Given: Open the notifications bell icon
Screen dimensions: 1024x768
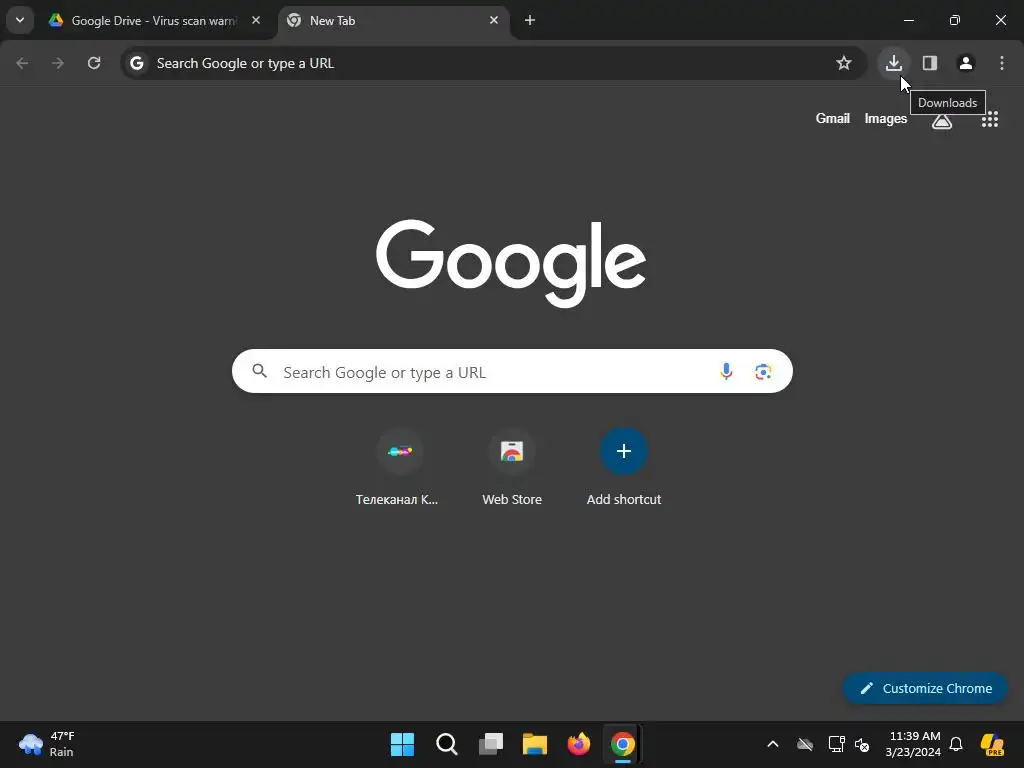Looking at the screenshot, I should click(x=956, y=744).
